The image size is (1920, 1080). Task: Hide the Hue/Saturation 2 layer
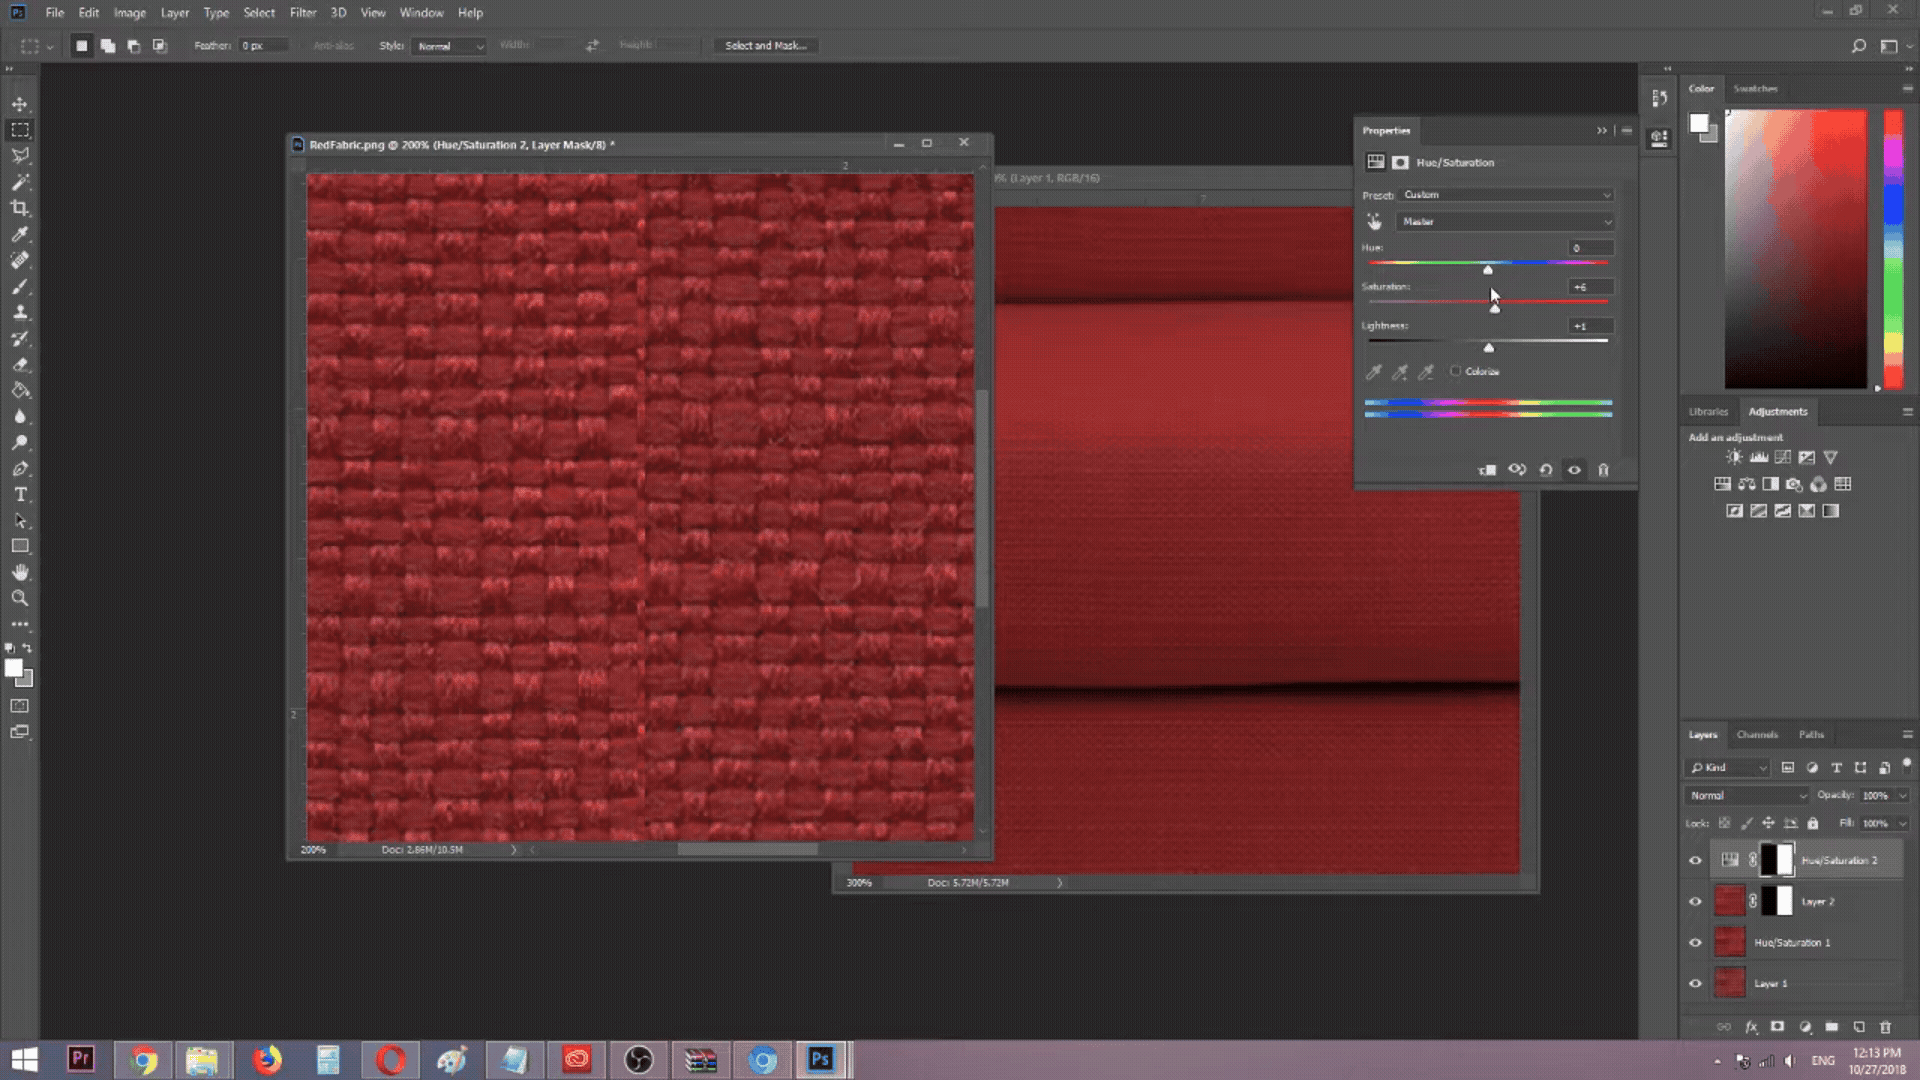pos(1695,860)
